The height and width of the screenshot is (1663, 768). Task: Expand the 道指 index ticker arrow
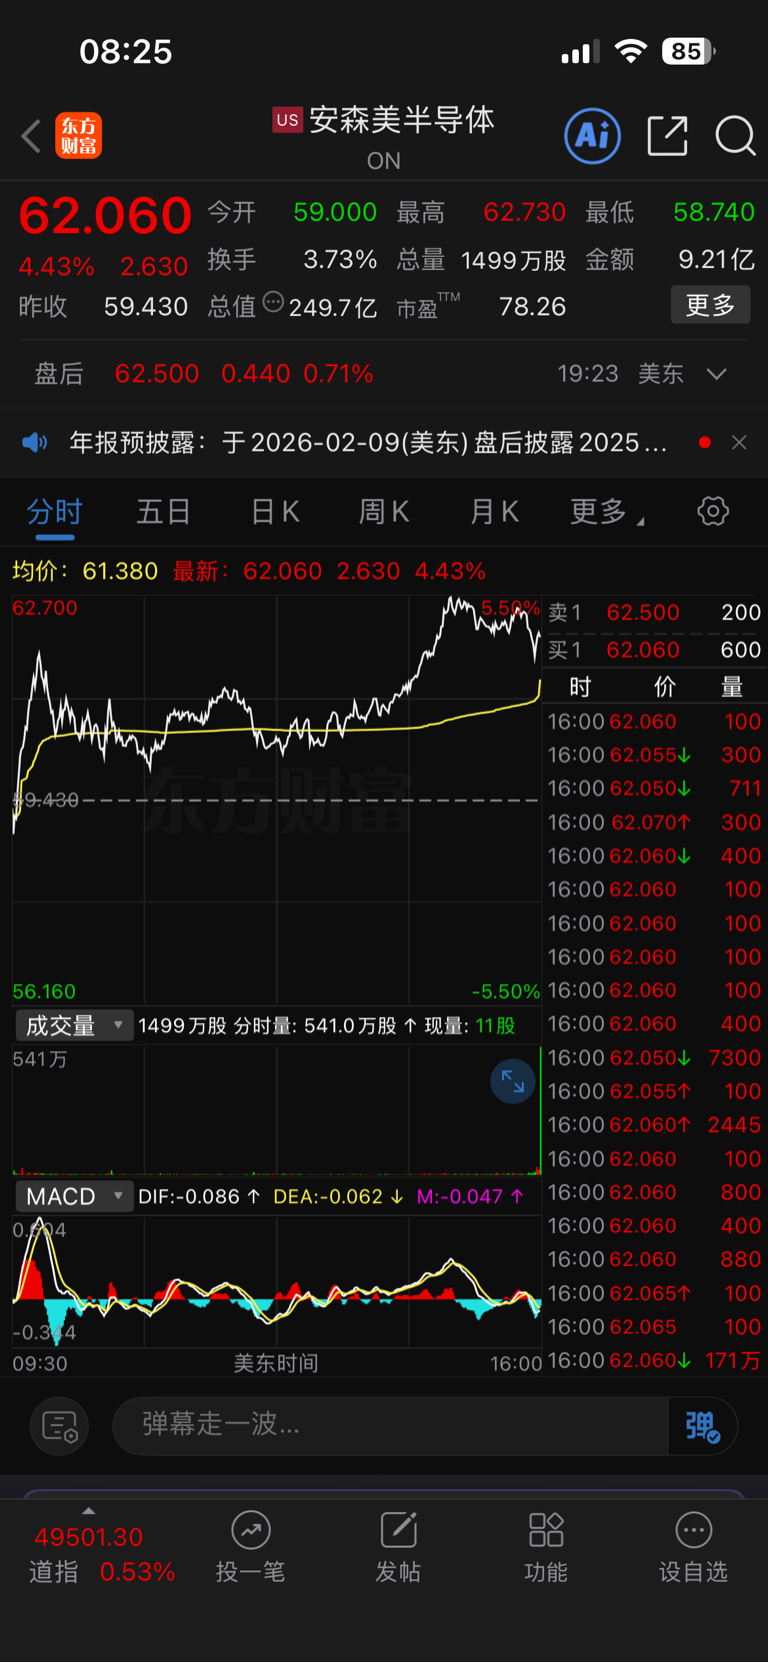(x=89, y=1511)
